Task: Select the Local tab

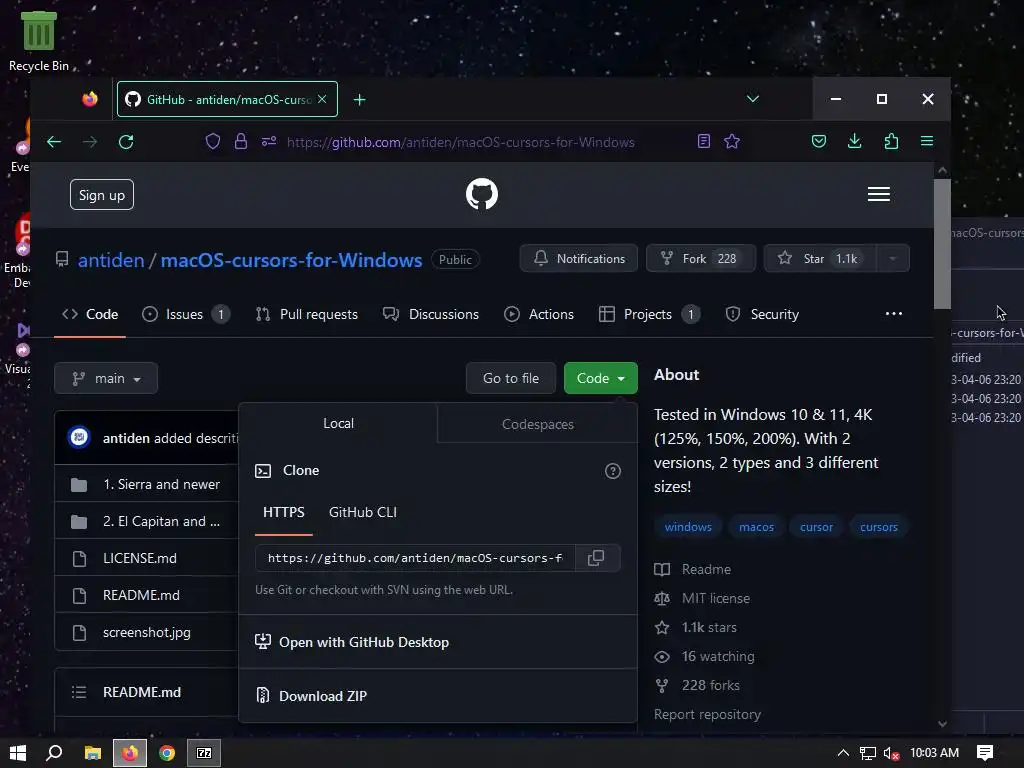Action: pyautogui.click(x=338, y=423)
